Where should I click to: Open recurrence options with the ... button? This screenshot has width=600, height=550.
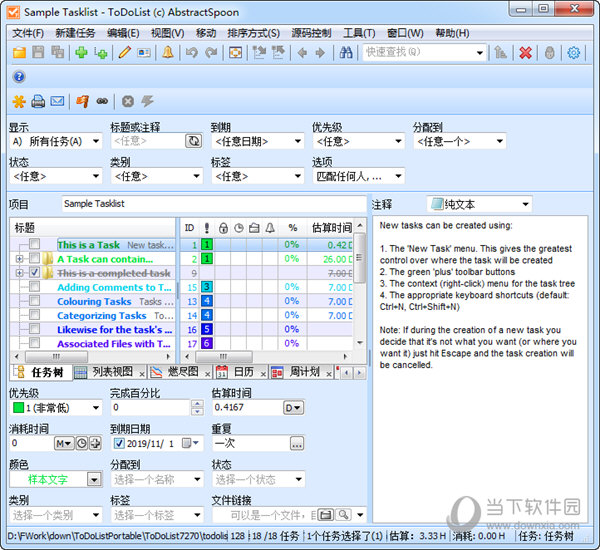(x=297, y=444)
